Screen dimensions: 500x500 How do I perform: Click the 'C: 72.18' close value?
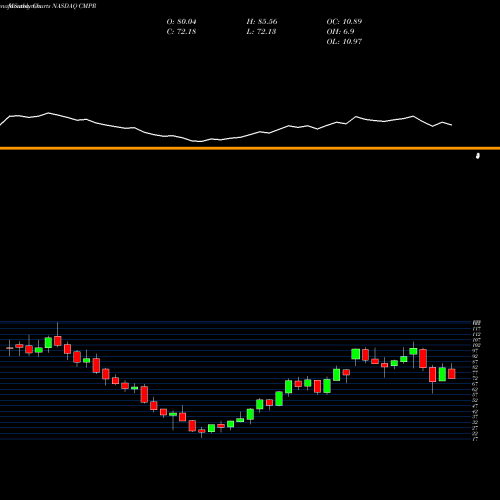click(181, 32)
